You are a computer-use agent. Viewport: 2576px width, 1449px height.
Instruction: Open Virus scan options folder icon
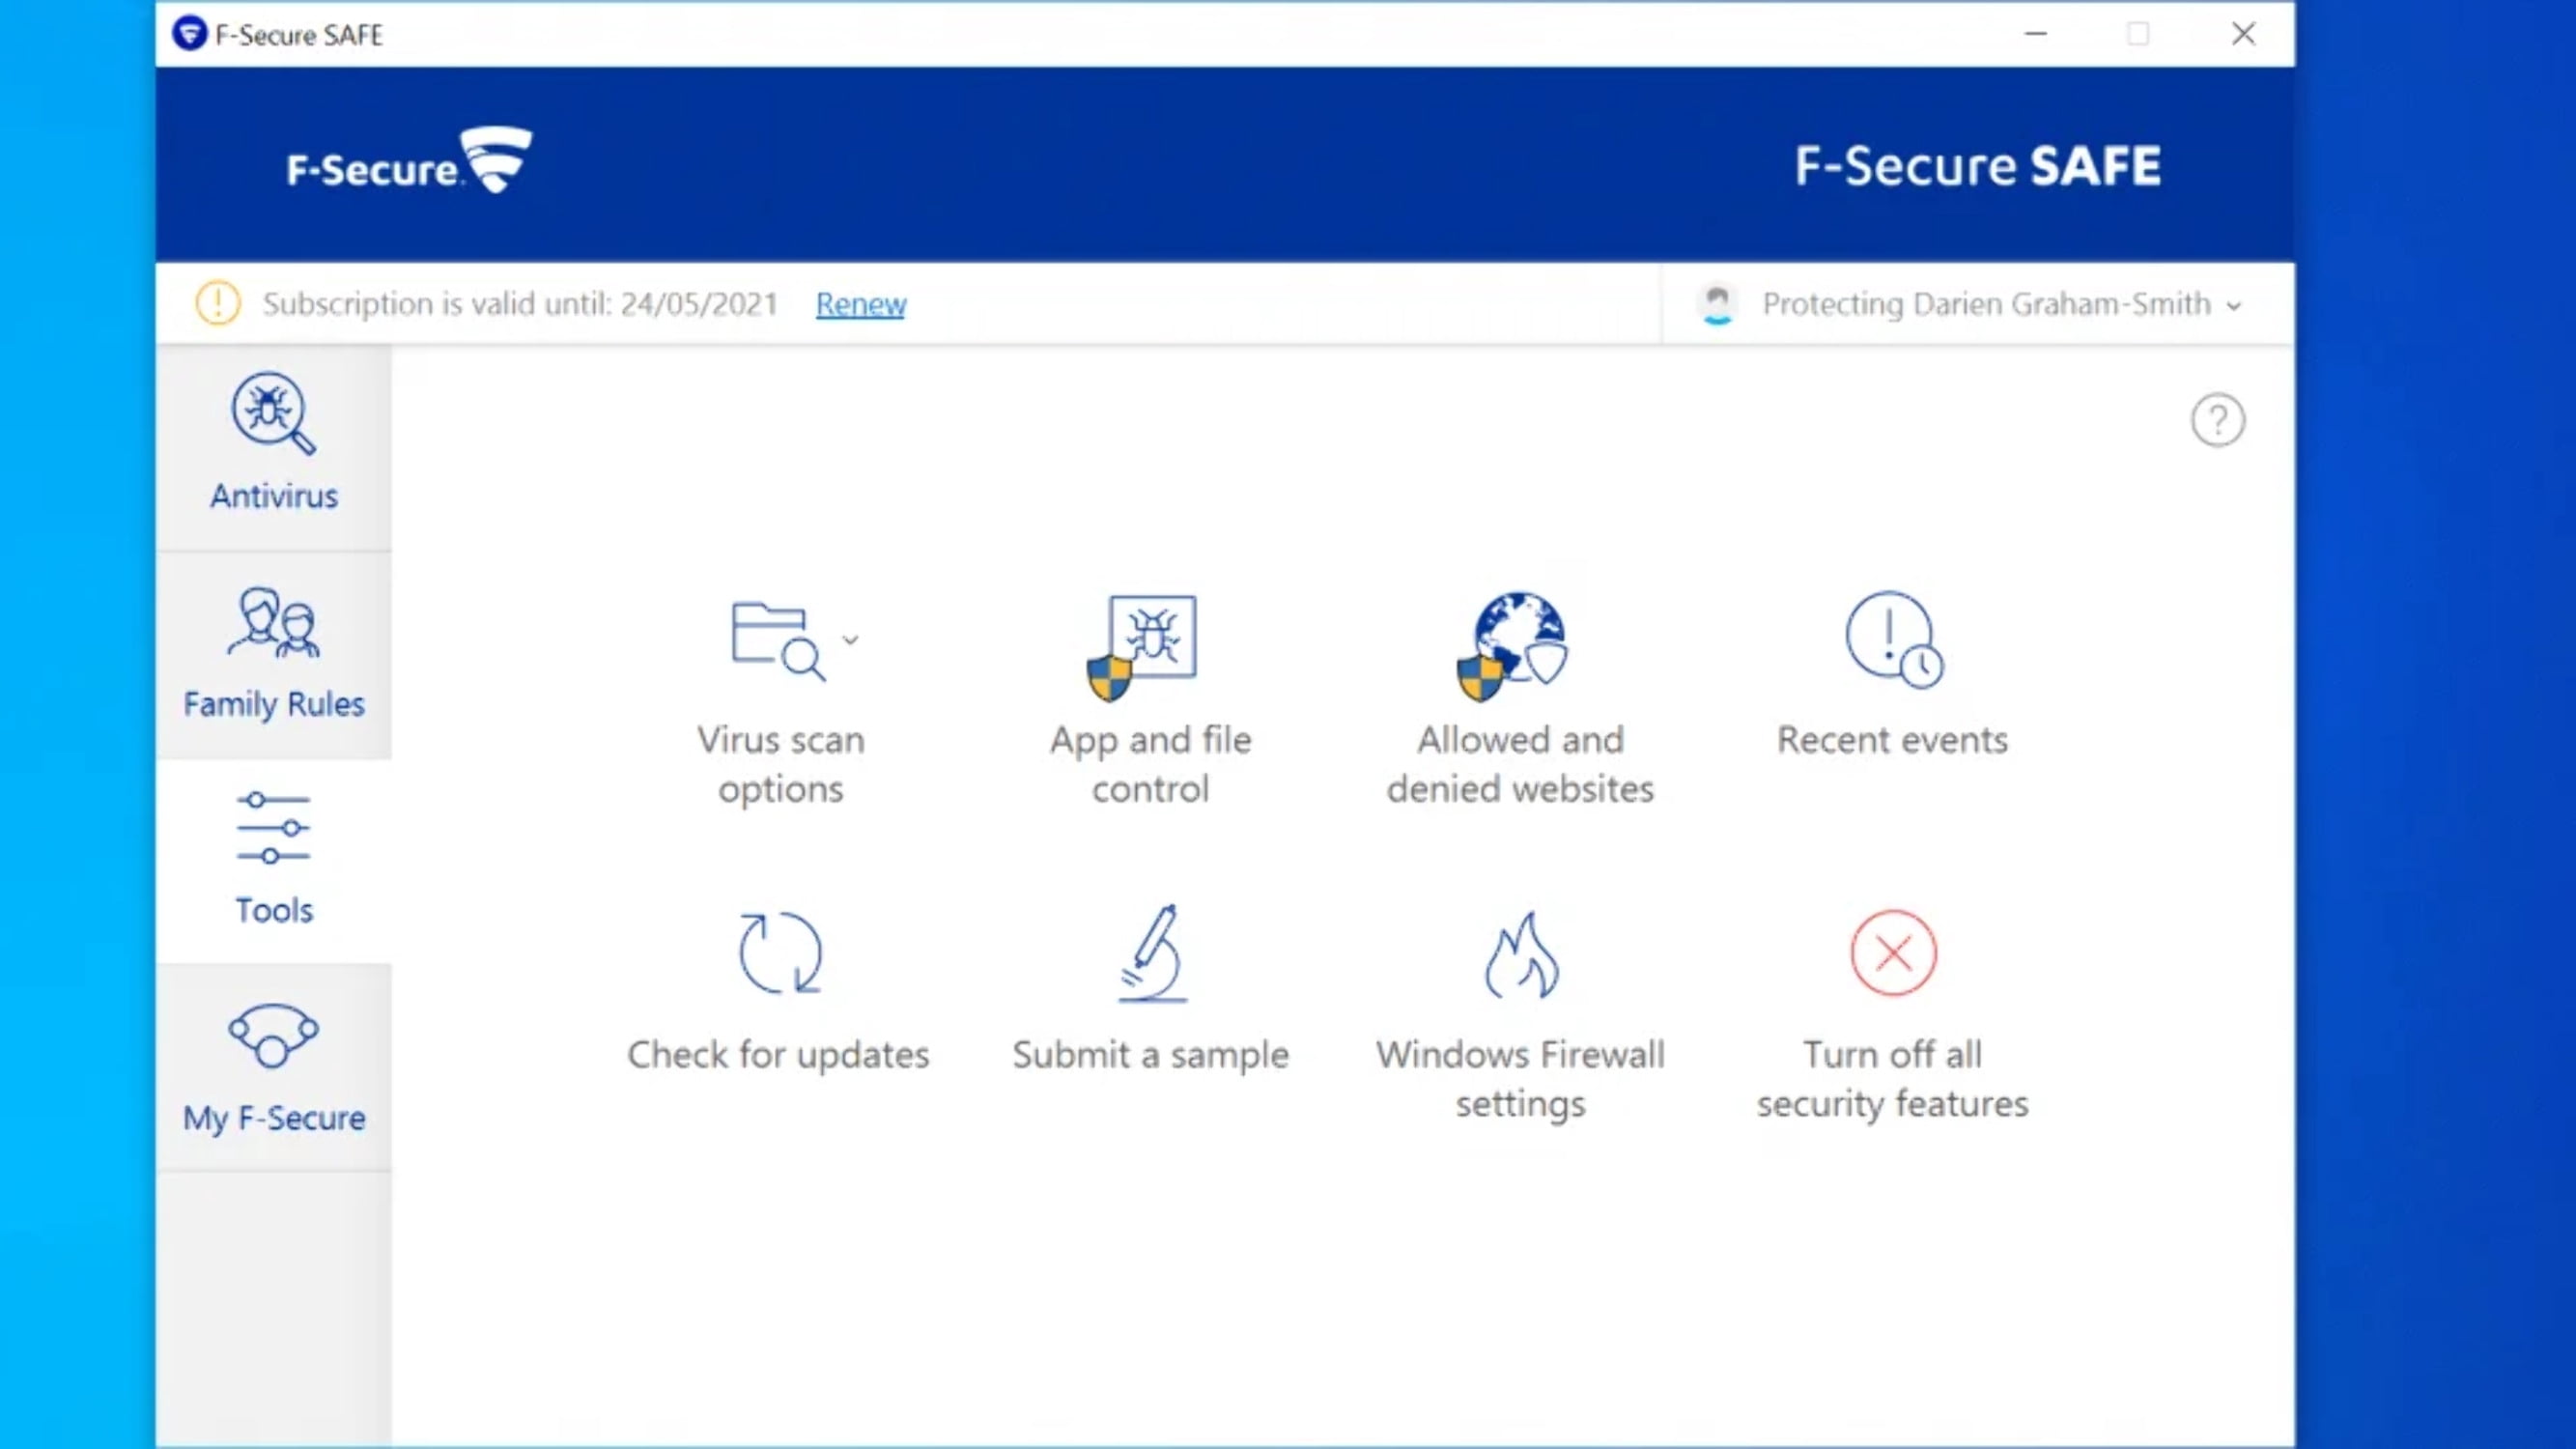[775, 640]
